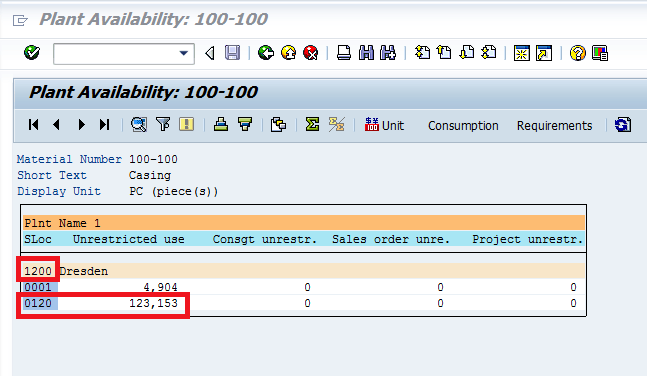Click column right arrow in list toolbar

[82, 125]
